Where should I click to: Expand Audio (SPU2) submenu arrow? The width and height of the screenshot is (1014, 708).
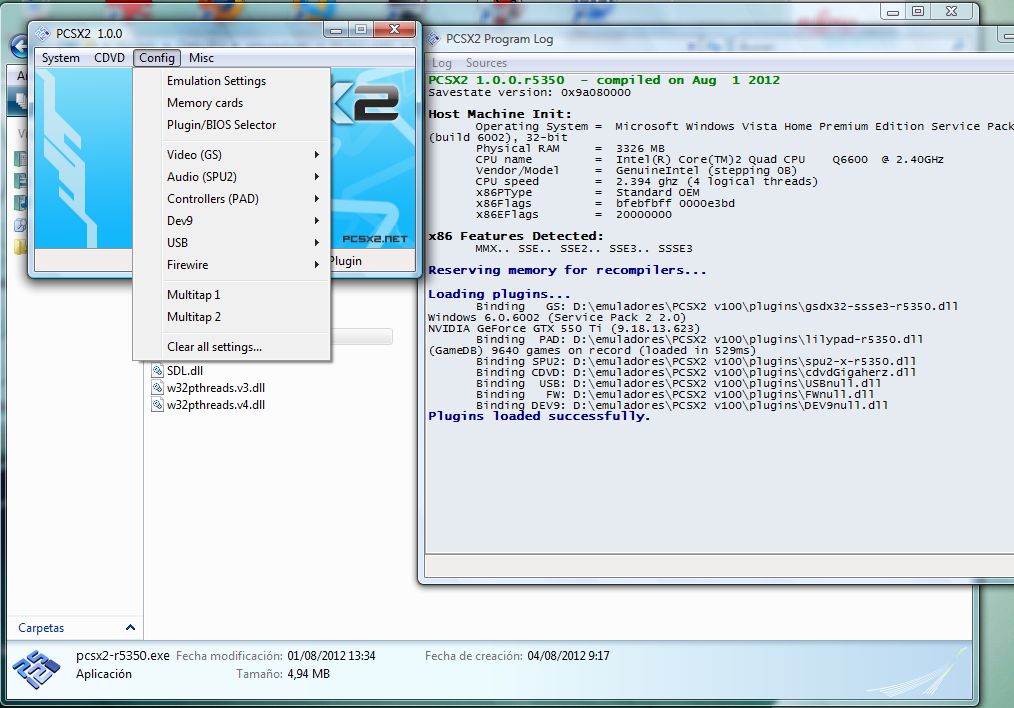click(x=317, y=177)
